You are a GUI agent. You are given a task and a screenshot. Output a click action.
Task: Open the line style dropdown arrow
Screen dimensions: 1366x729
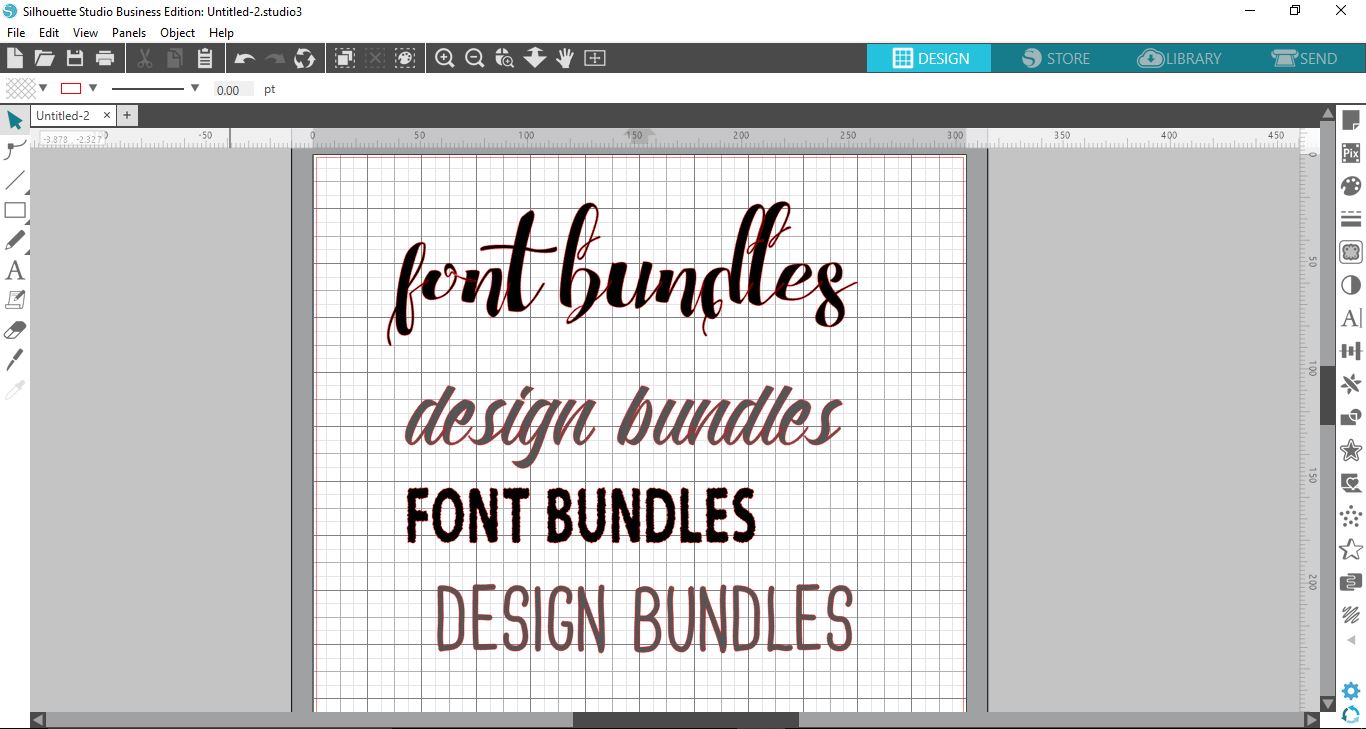tap(195, 88)
